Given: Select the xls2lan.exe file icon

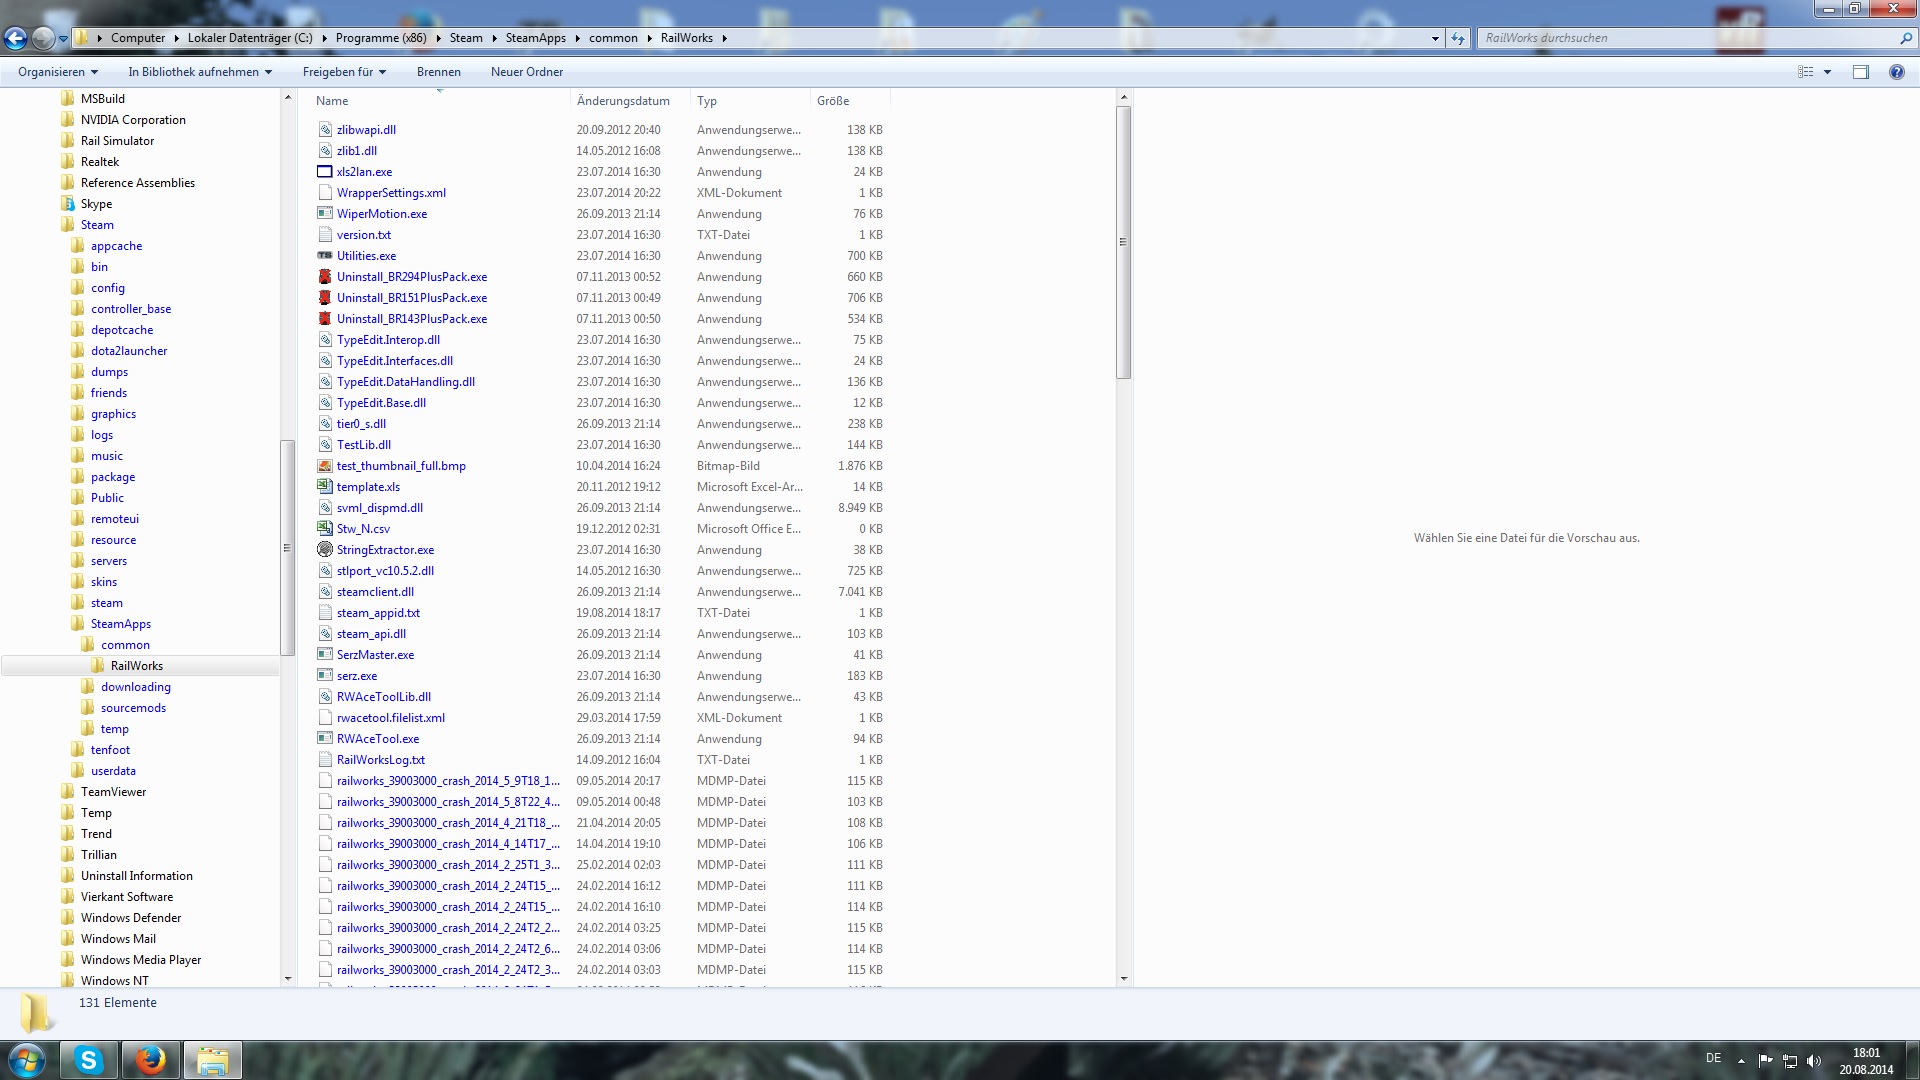Looking at the screenshot, I should pyautogui.click(x=325, y=172).
